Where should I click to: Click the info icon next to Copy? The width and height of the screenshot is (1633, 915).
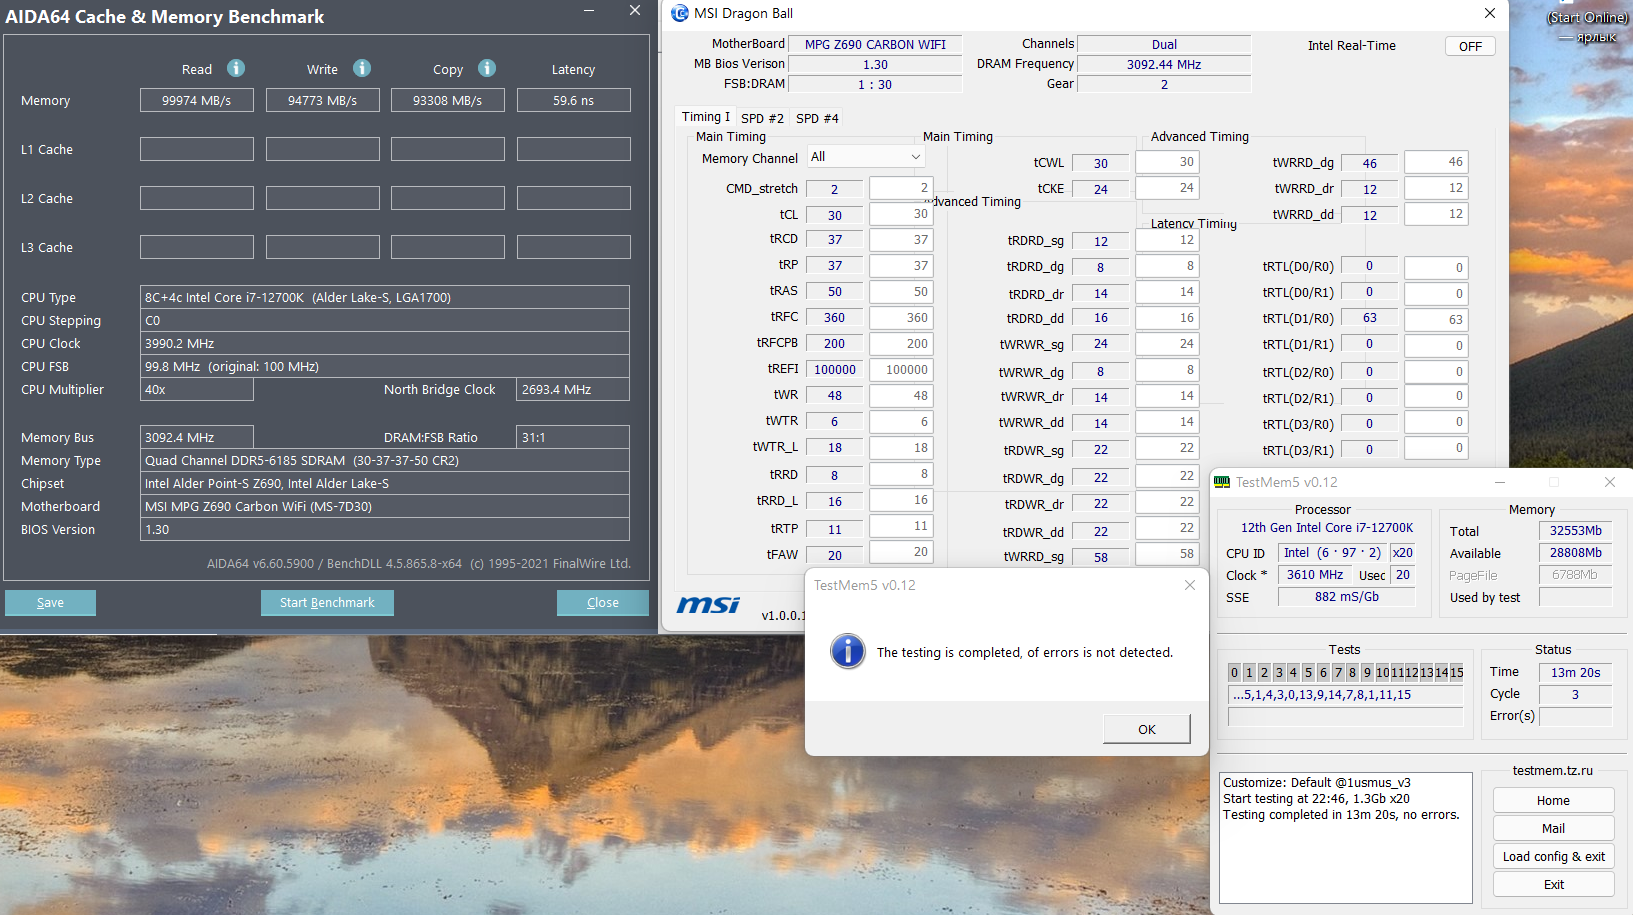coord(487,68)
